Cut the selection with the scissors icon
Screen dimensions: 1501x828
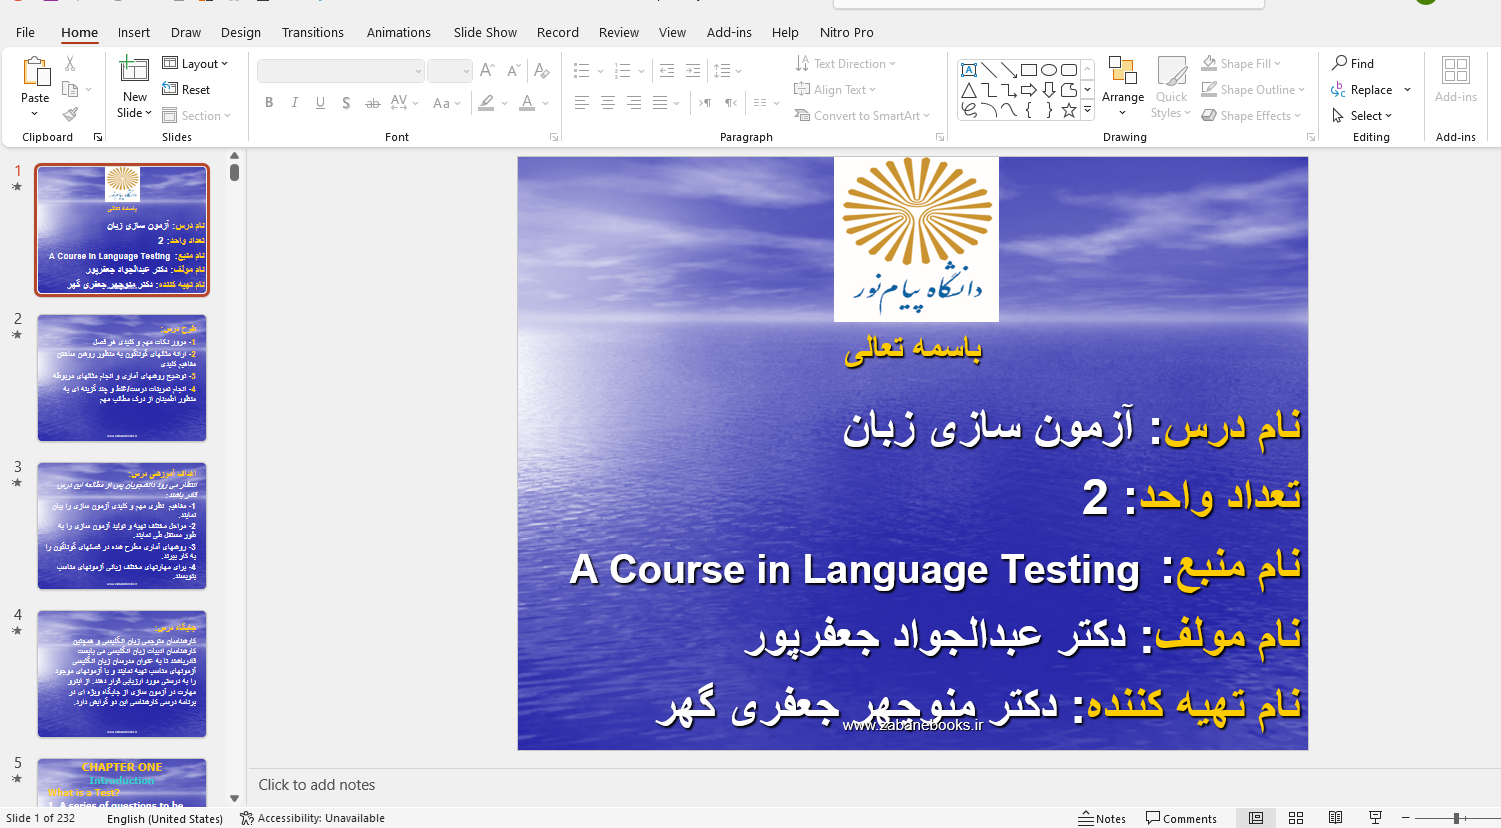click(70, 64)
